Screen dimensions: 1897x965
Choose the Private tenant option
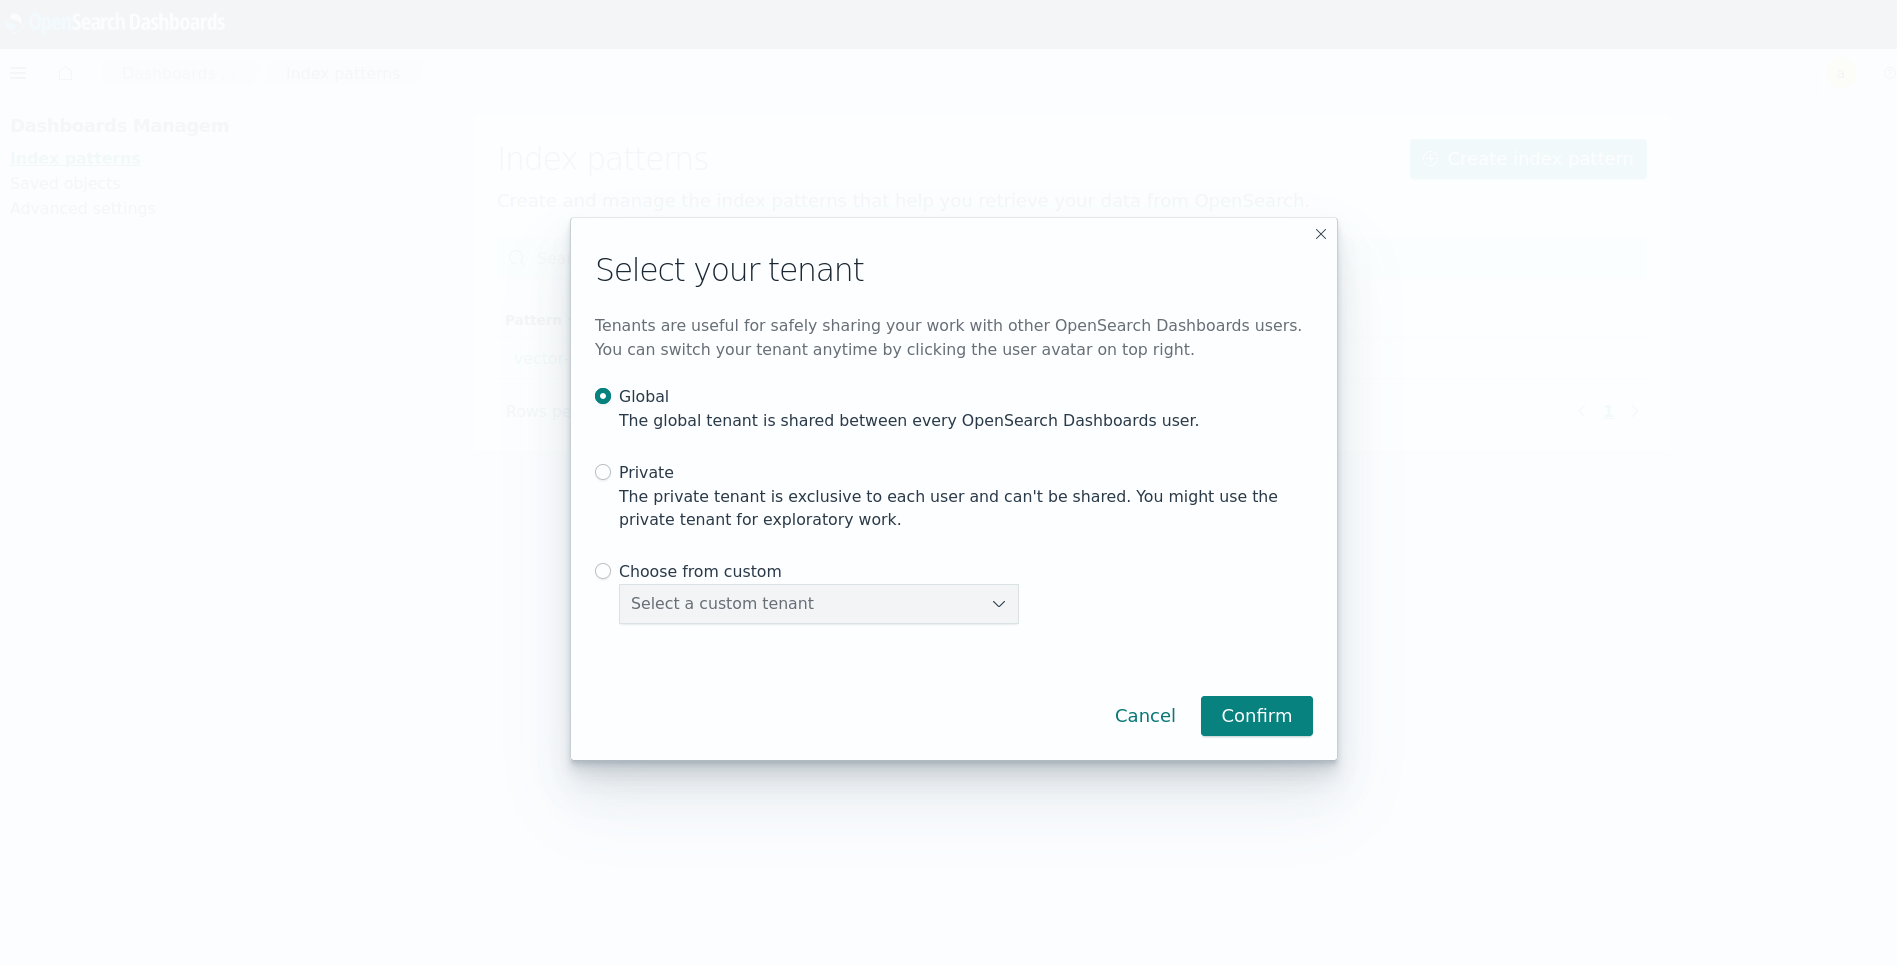point(603,472)
